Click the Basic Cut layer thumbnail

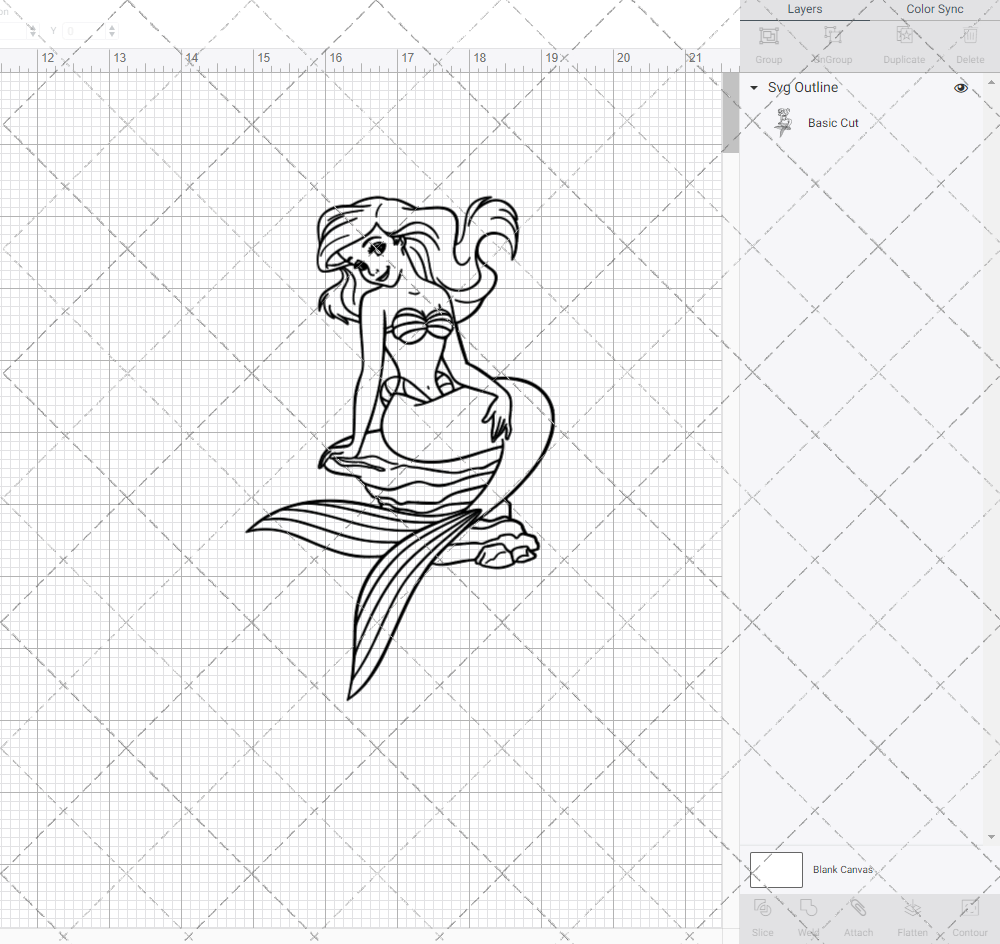point(784,121)
